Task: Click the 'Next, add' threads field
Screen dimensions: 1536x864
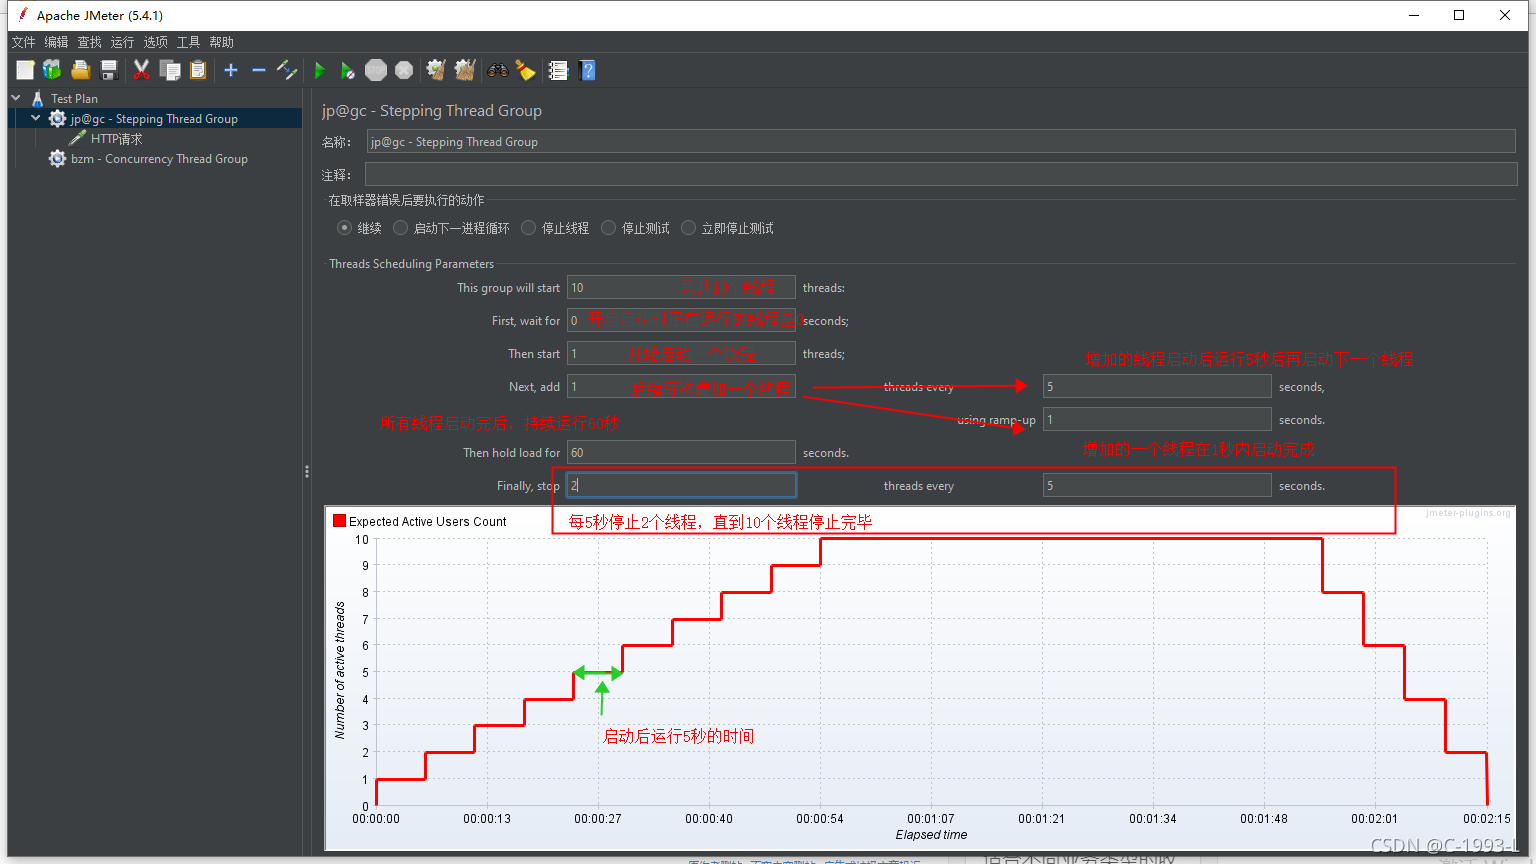Action: pyautogui.click(x=681, y=386)
